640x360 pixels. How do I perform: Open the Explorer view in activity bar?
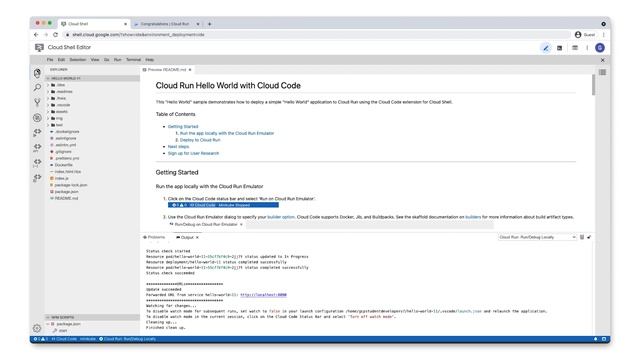coord(37,73)
